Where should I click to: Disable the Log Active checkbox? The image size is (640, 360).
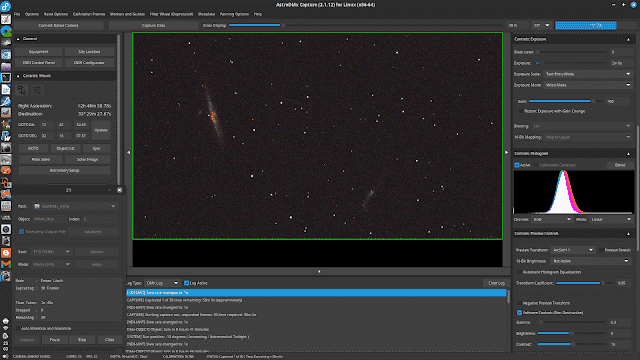pyautogui.click(x=187, y=283)
